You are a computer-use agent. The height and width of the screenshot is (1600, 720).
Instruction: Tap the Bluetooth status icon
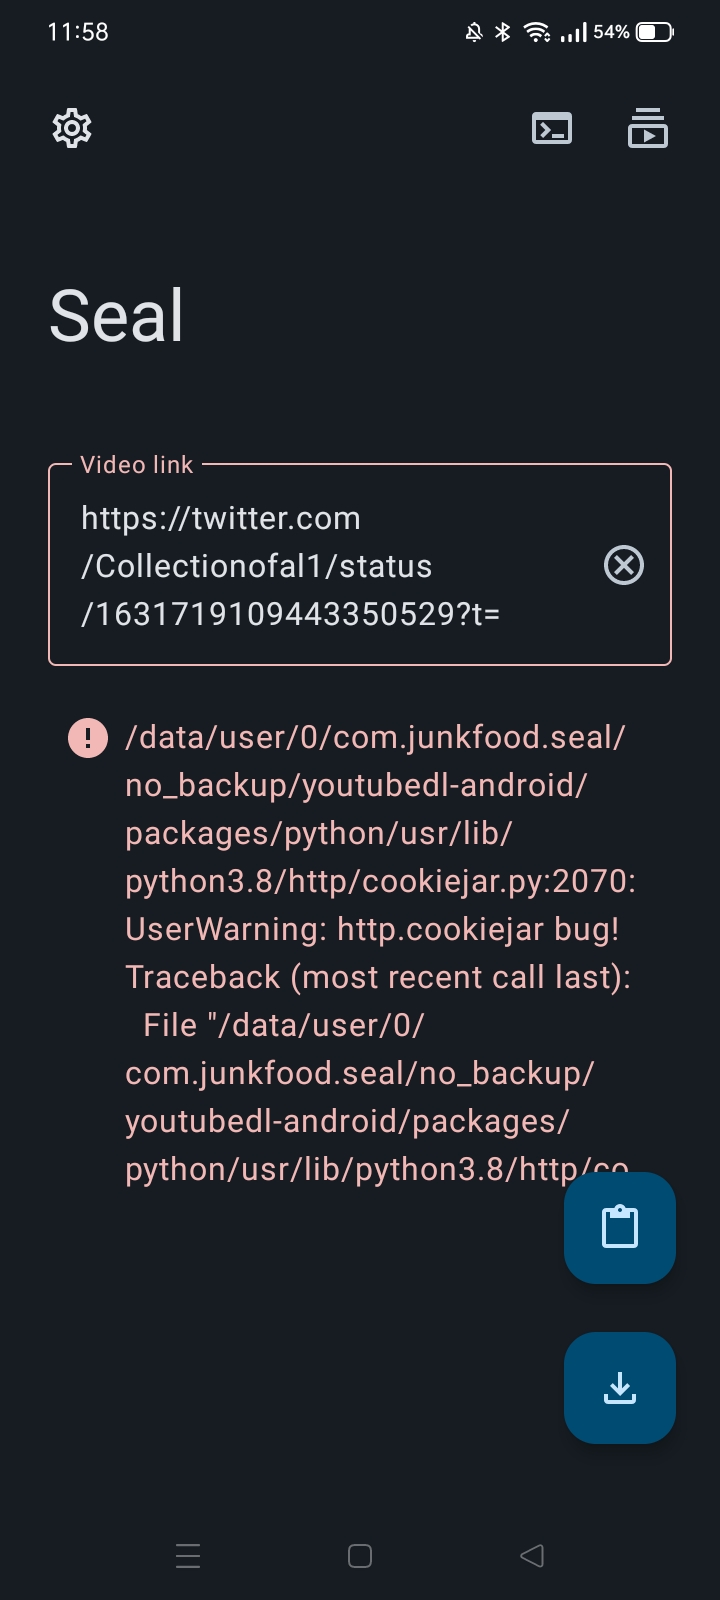click(501, 31)
